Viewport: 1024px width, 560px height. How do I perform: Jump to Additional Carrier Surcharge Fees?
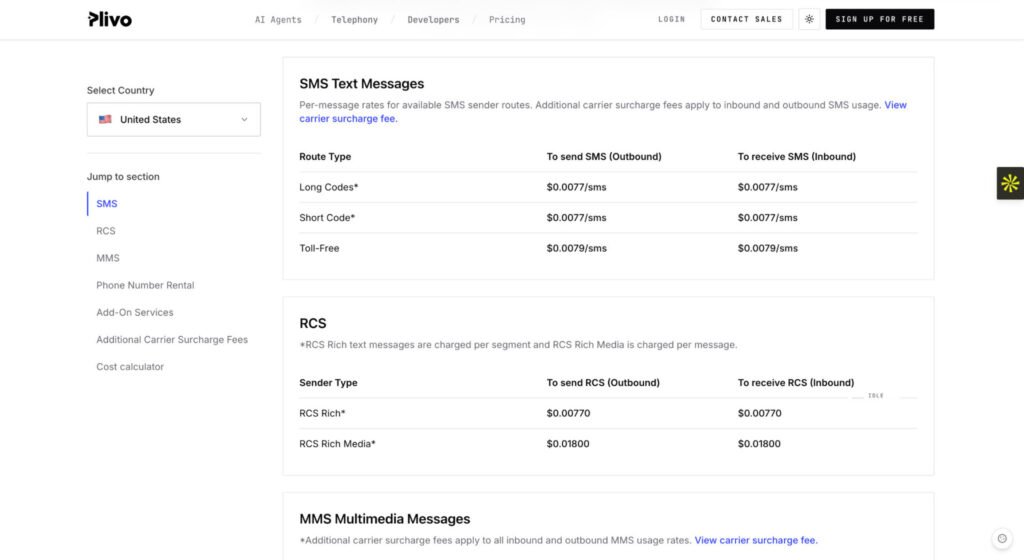coord(172,339)
